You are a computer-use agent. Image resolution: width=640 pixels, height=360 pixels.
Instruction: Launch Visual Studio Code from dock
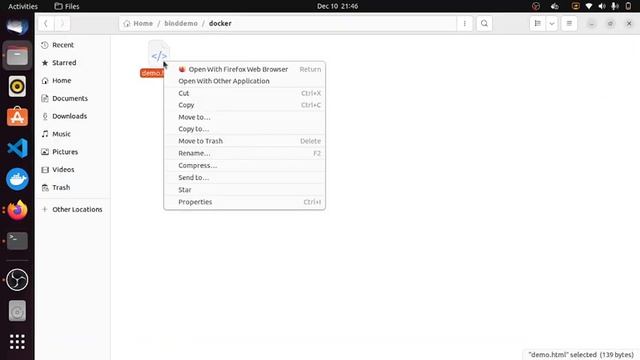tap(17, 148)
